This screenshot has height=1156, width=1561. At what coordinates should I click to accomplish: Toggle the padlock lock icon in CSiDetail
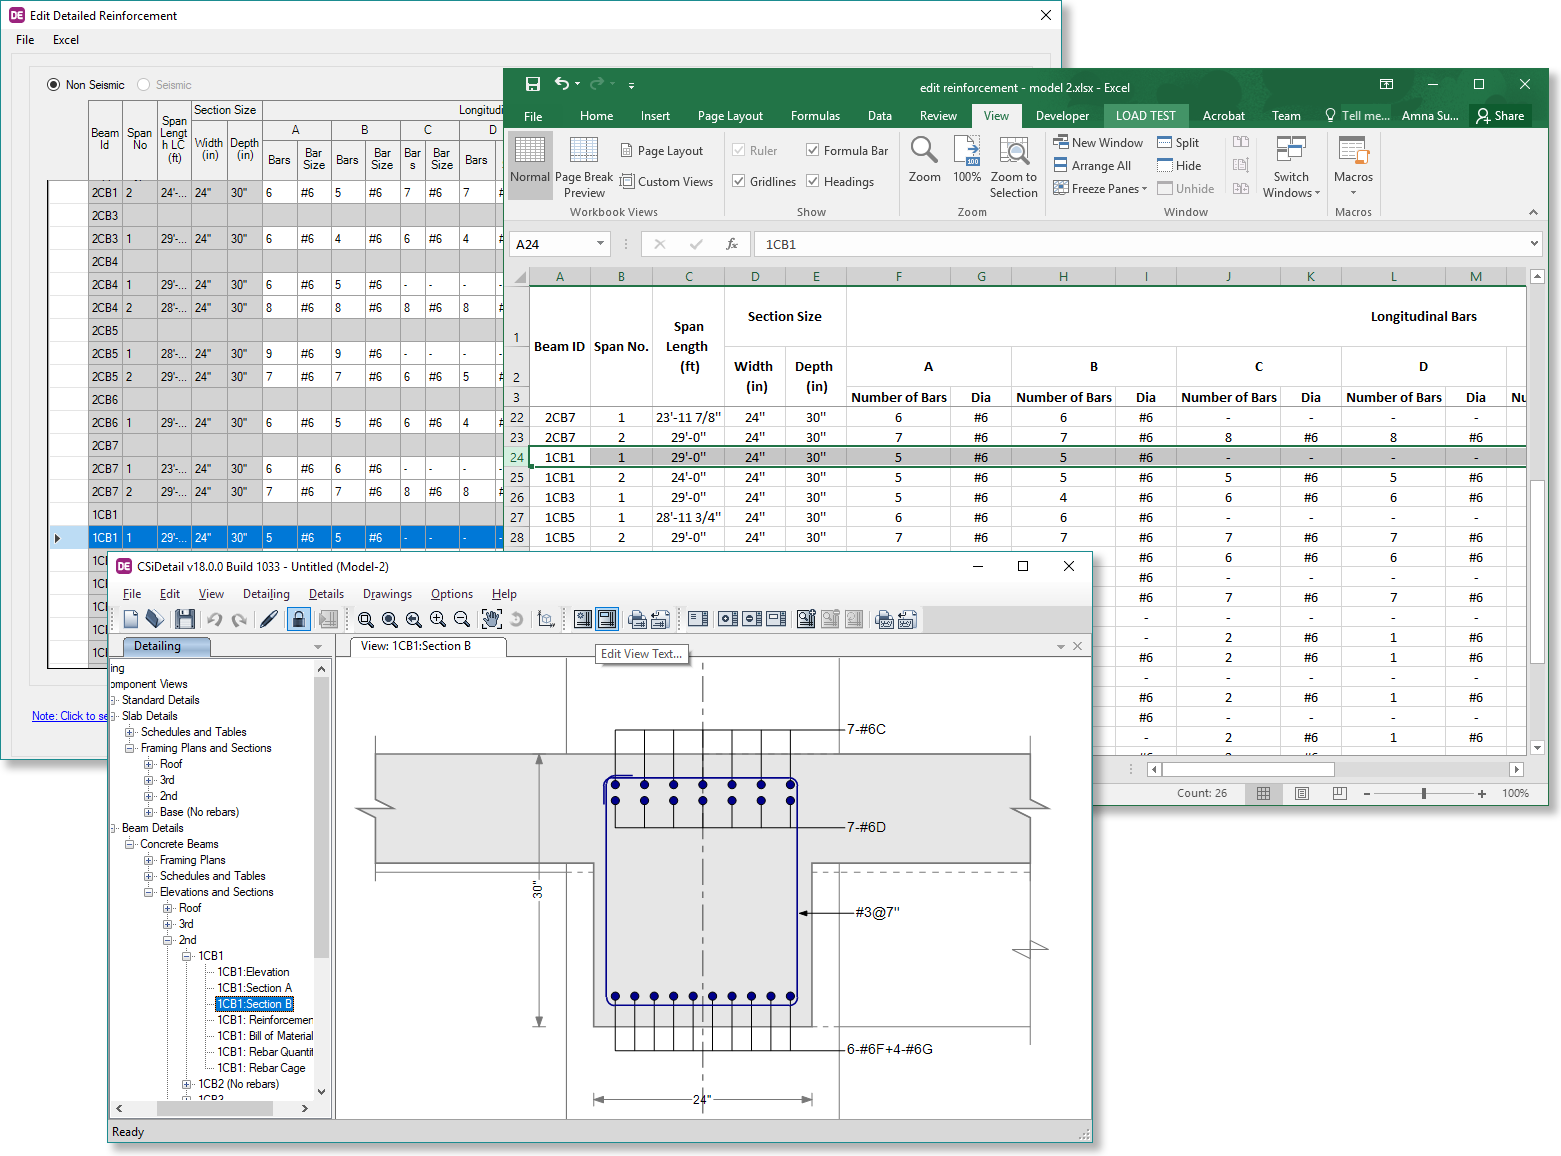coord(298,619)
